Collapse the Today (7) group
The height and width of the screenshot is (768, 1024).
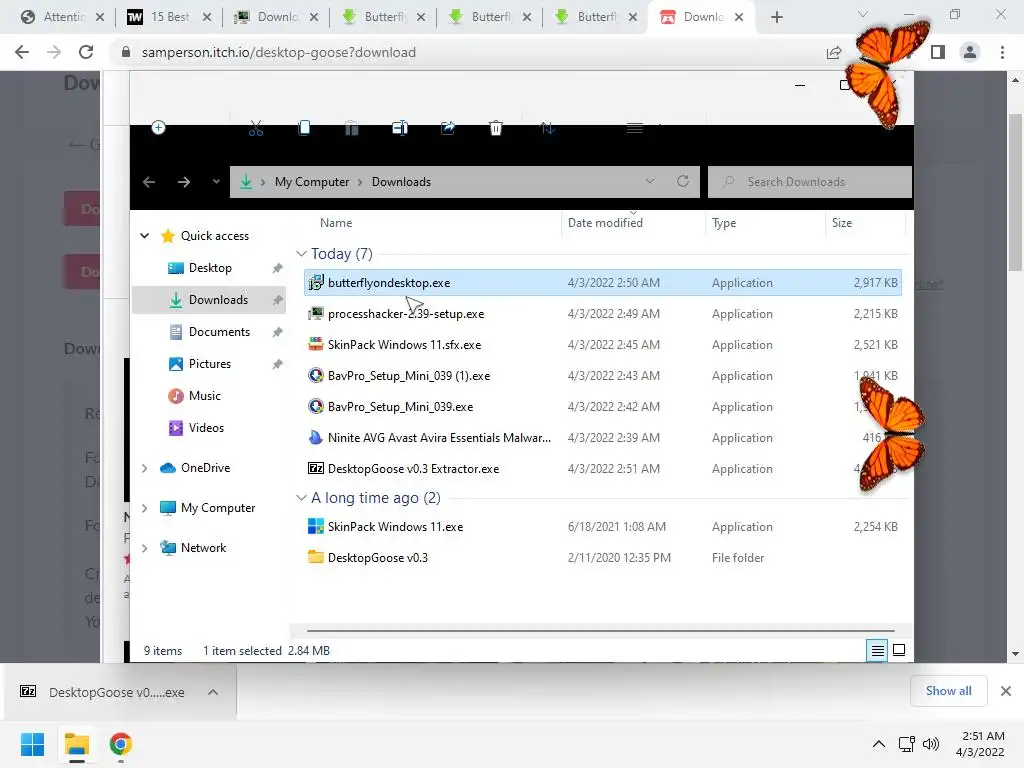(x=301, y=253)
